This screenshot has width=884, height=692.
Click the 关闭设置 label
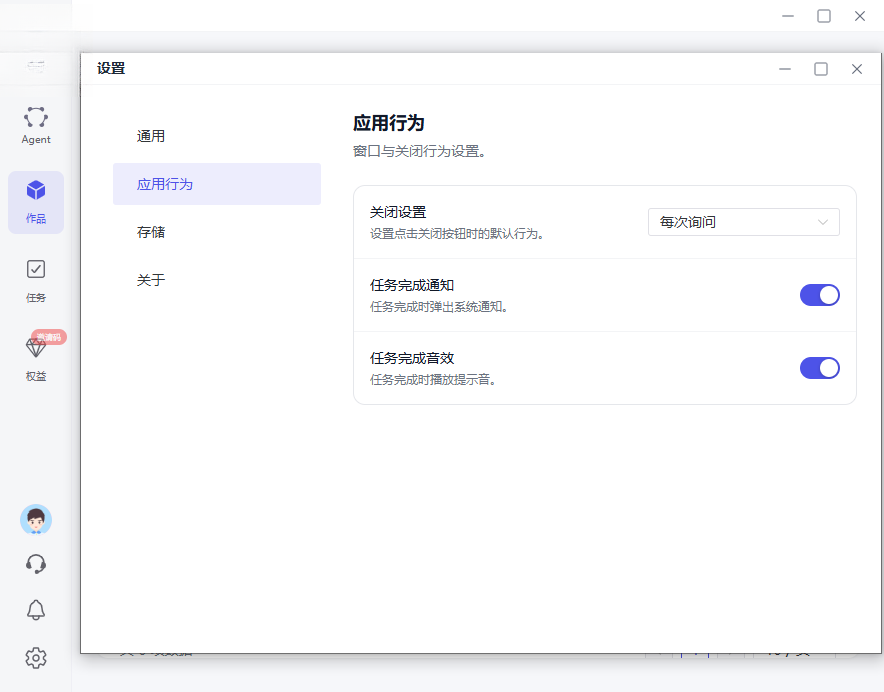tap(398, 212)
